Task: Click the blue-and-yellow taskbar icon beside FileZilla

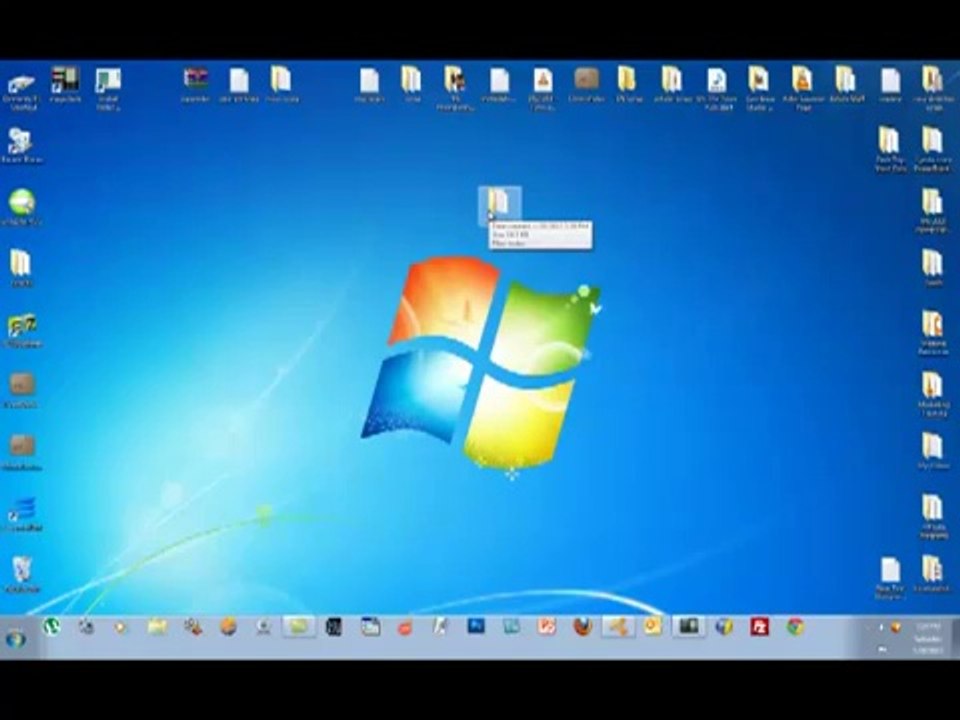Action: tap(724, 627)
